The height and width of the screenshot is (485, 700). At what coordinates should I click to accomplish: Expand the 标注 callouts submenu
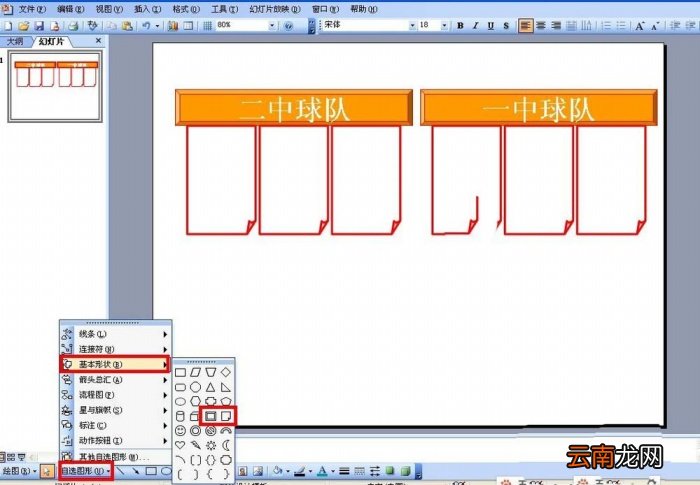[x=115, y=425]
